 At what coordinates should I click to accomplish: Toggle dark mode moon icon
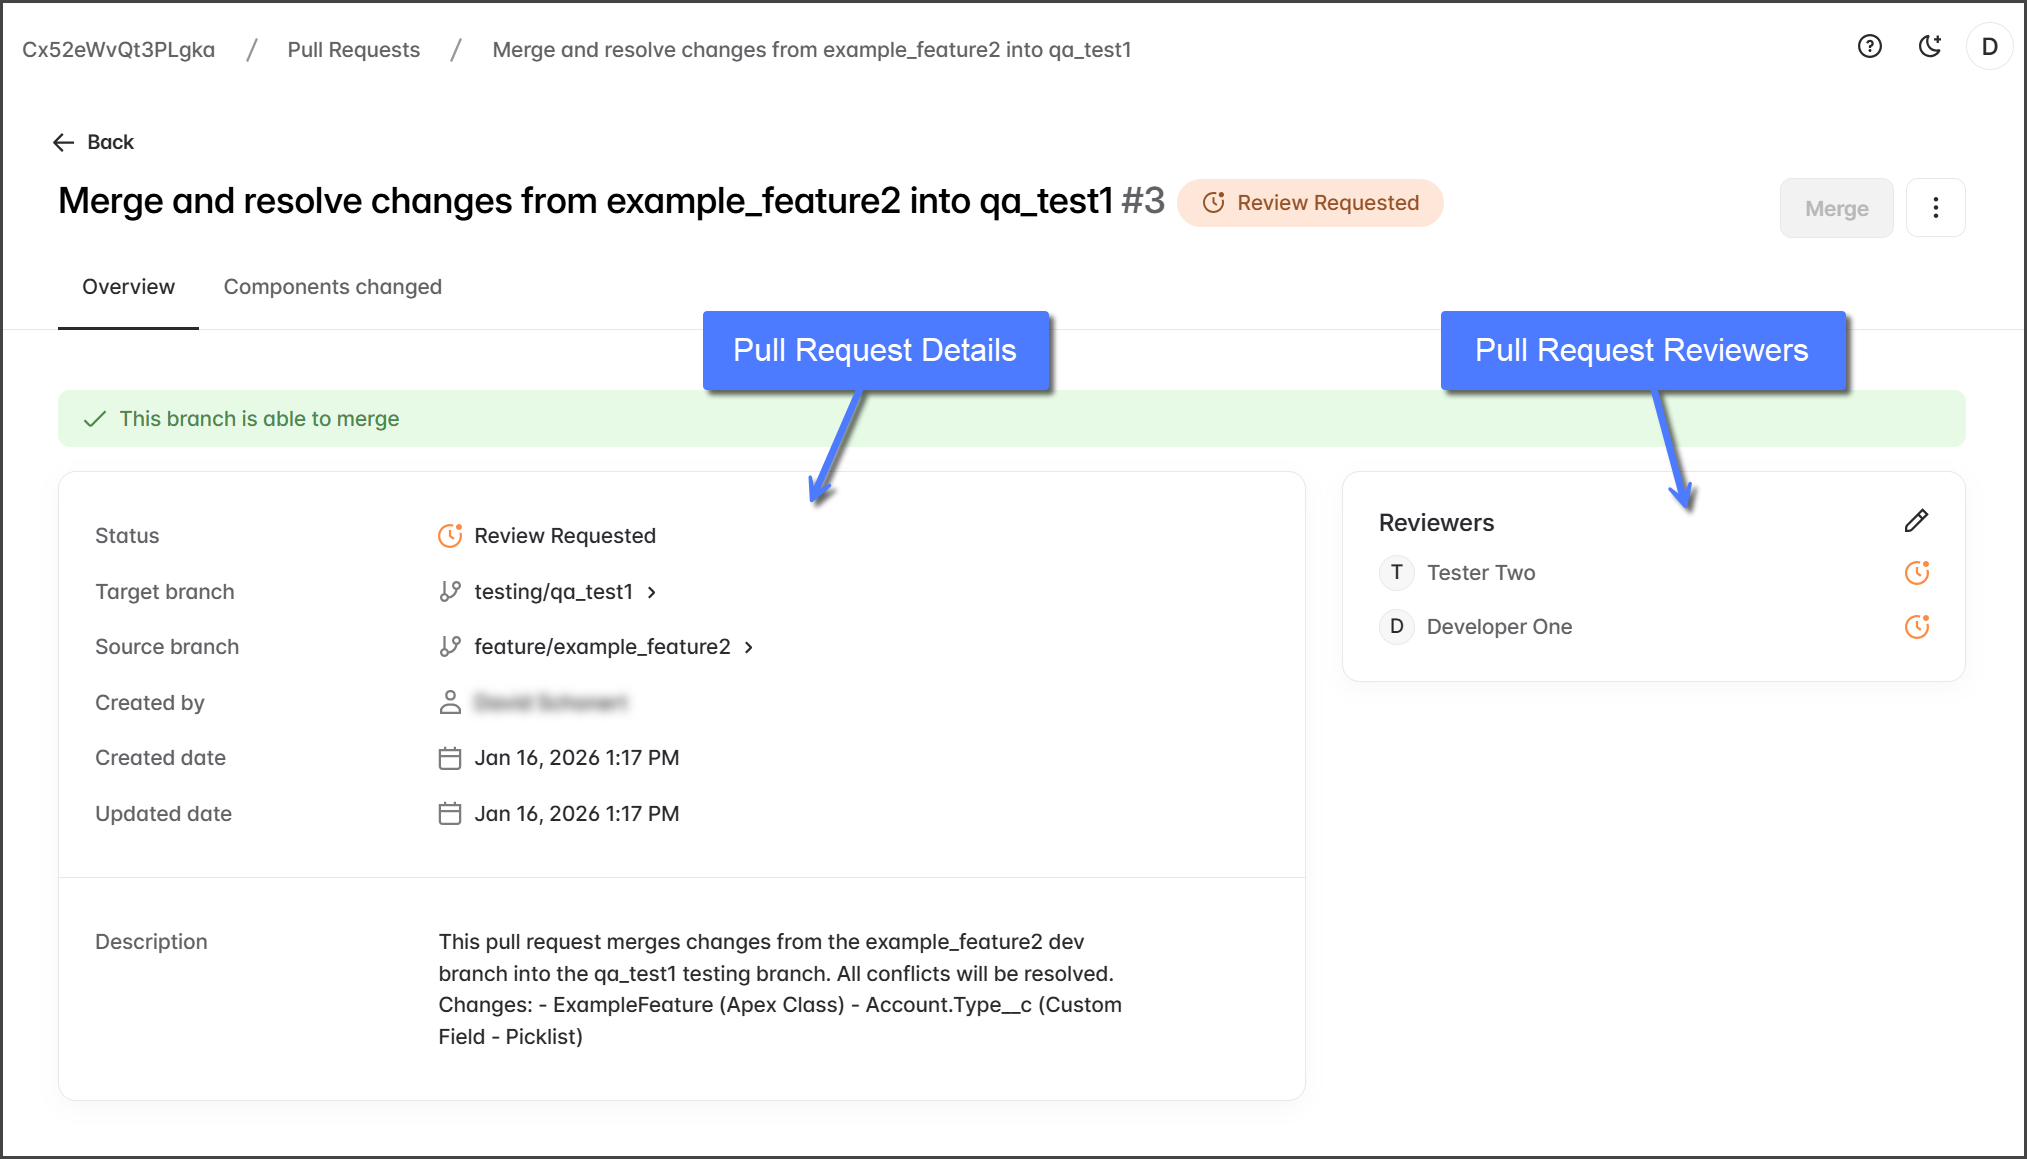point(1929,47)
